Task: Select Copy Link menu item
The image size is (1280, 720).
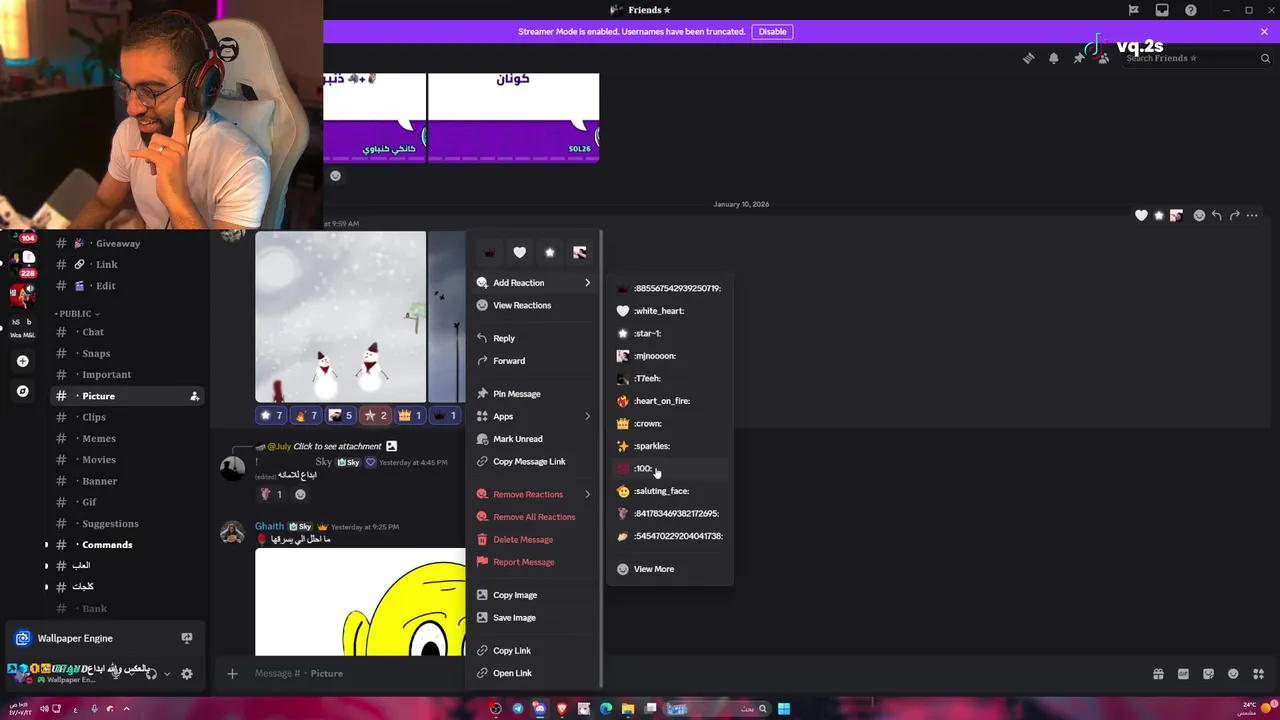Action: [x=534, y=650]
